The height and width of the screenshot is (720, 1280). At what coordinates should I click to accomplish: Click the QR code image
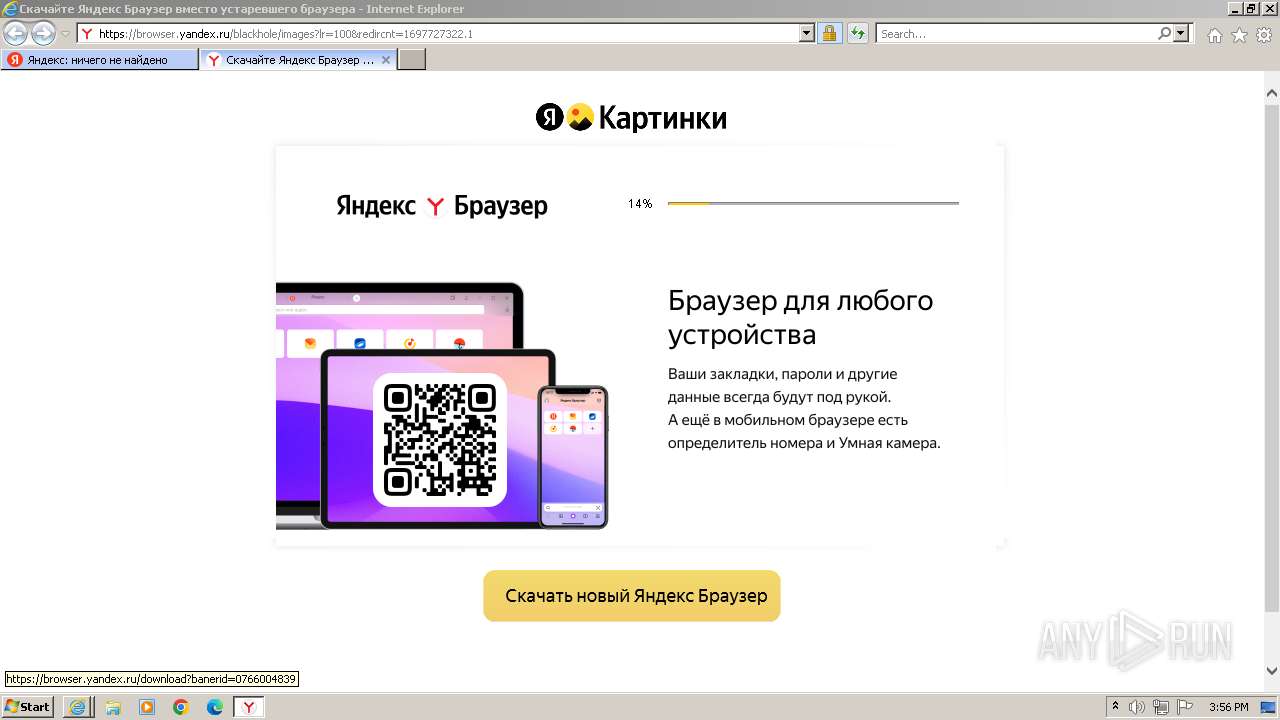tap(440, 440)
